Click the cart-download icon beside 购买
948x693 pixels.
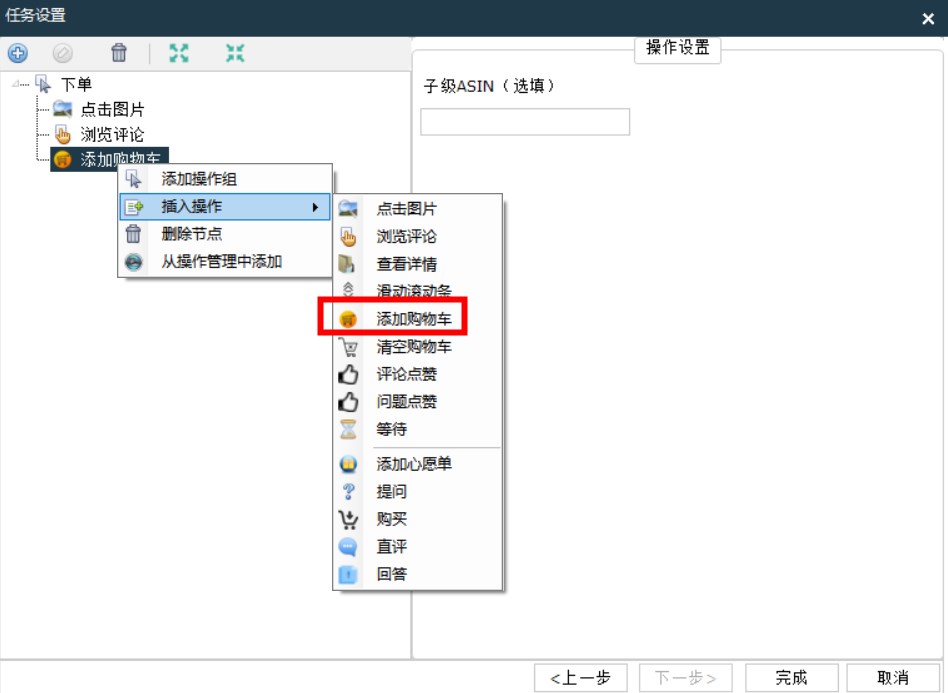(x=348, y=519)
